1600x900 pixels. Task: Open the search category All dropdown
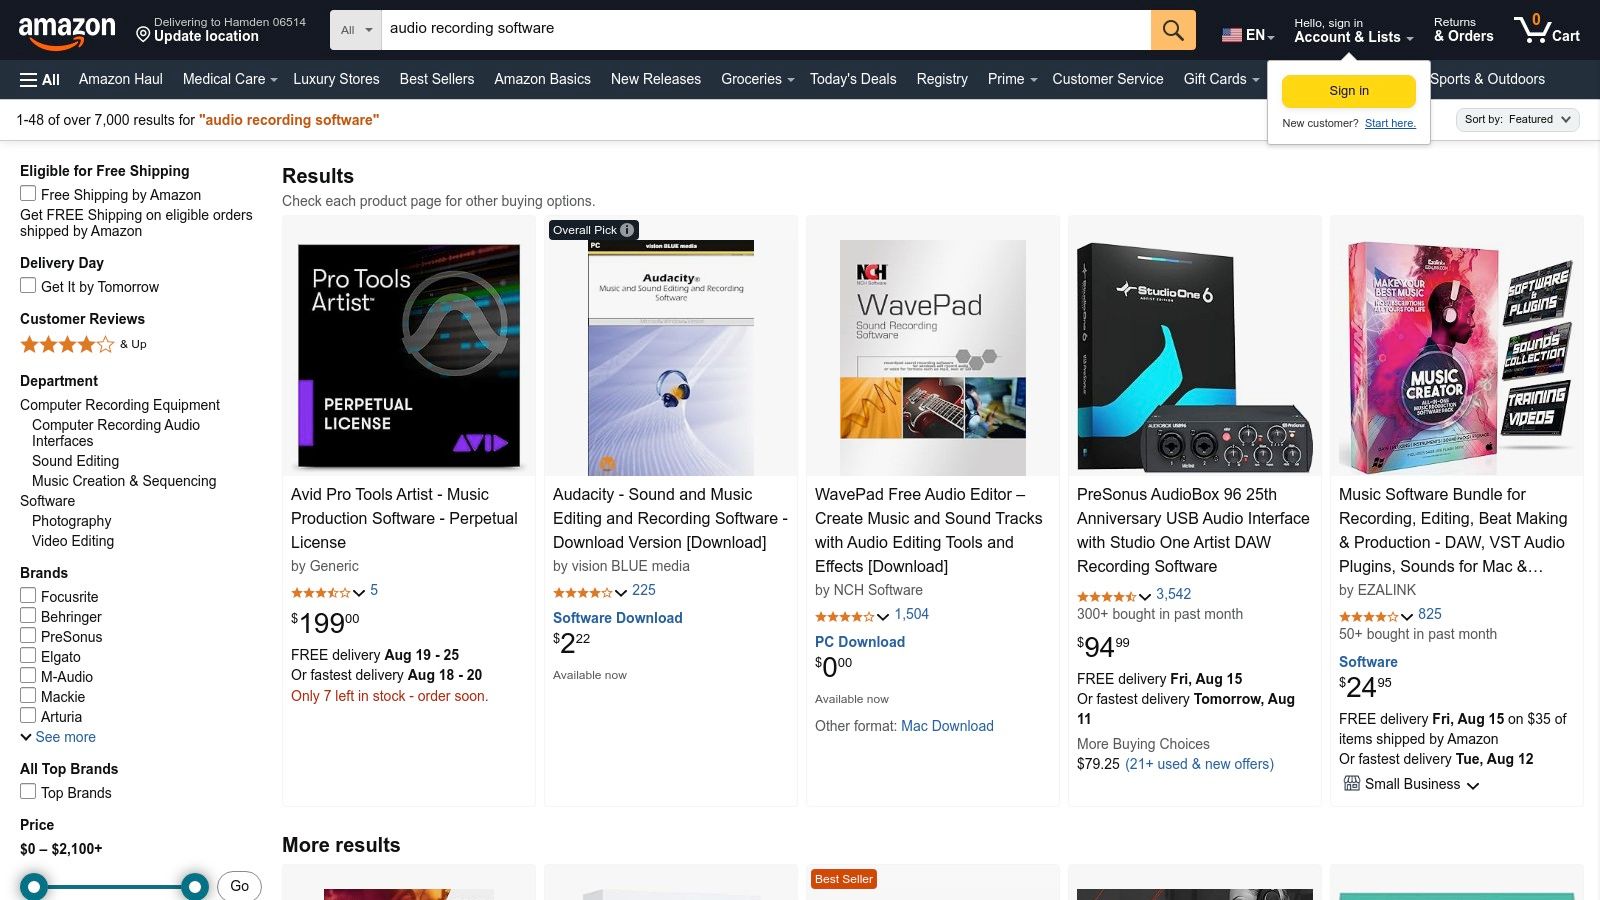pos(356,30)
